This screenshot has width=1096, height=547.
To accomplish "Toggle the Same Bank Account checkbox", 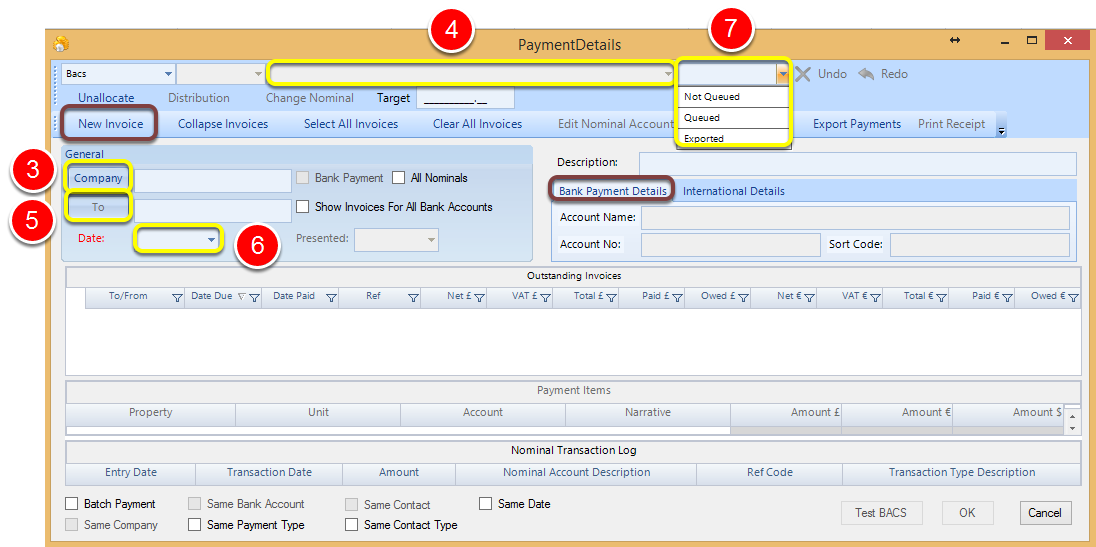I will (194, 504).
